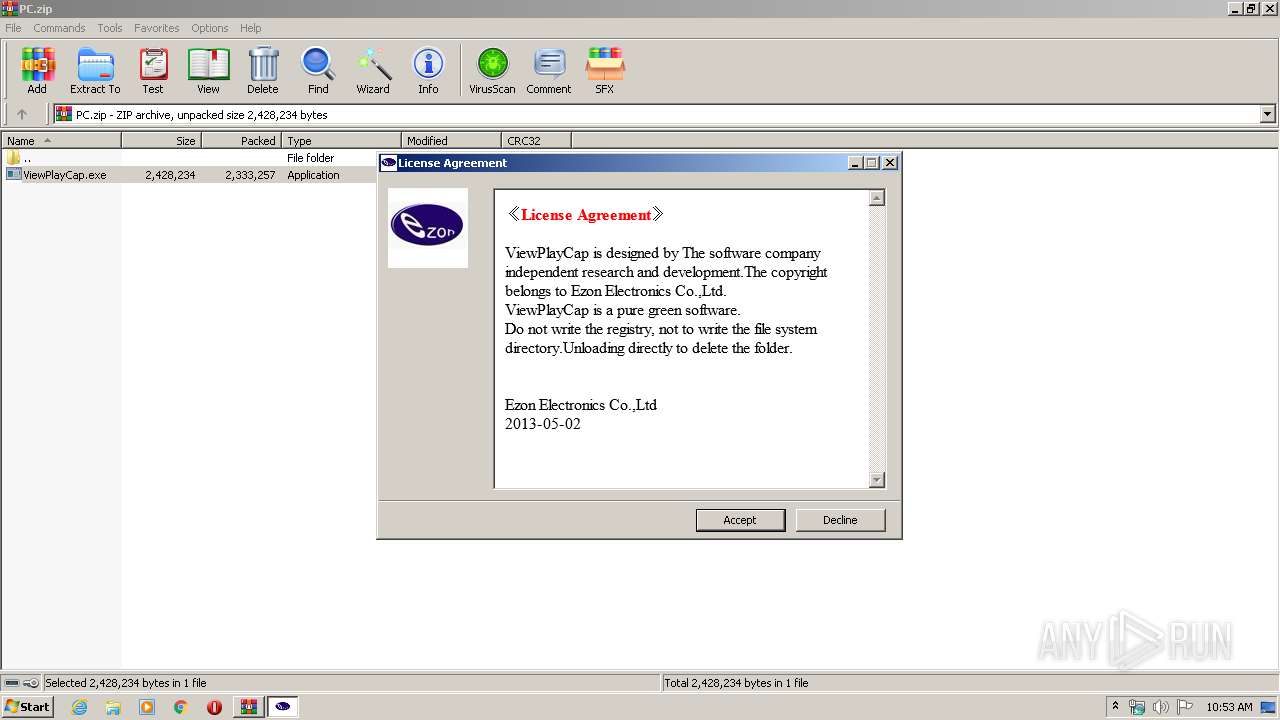Go up one folder level arrow
The width and height of the screenshot is (1280, 720).
point(22,114)
